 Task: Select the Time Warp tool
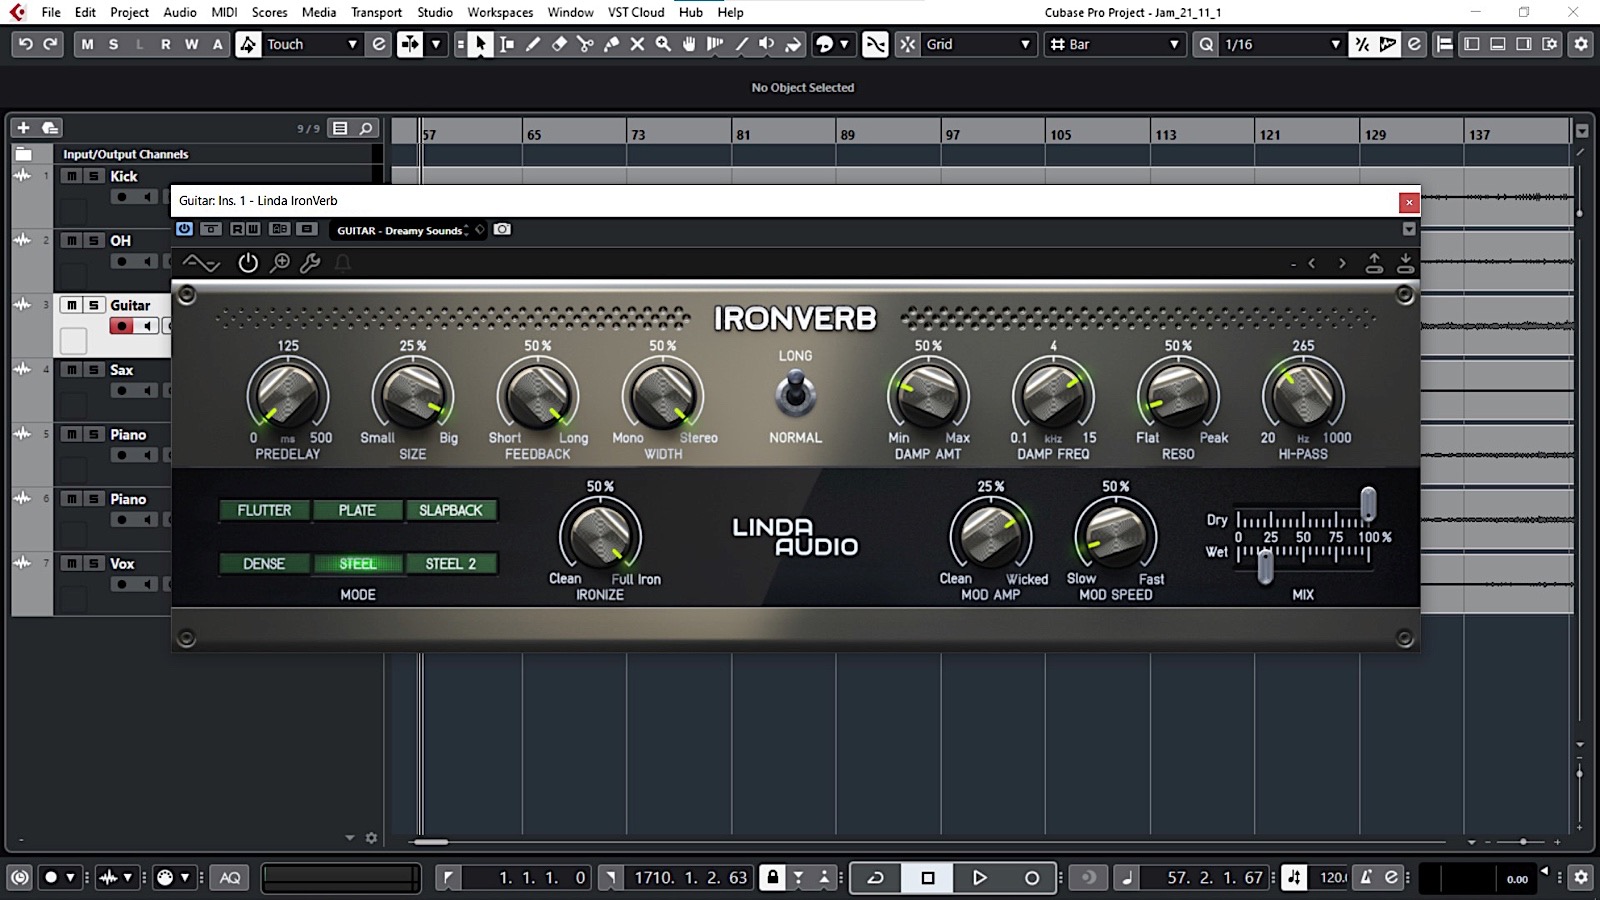point(715,44)
